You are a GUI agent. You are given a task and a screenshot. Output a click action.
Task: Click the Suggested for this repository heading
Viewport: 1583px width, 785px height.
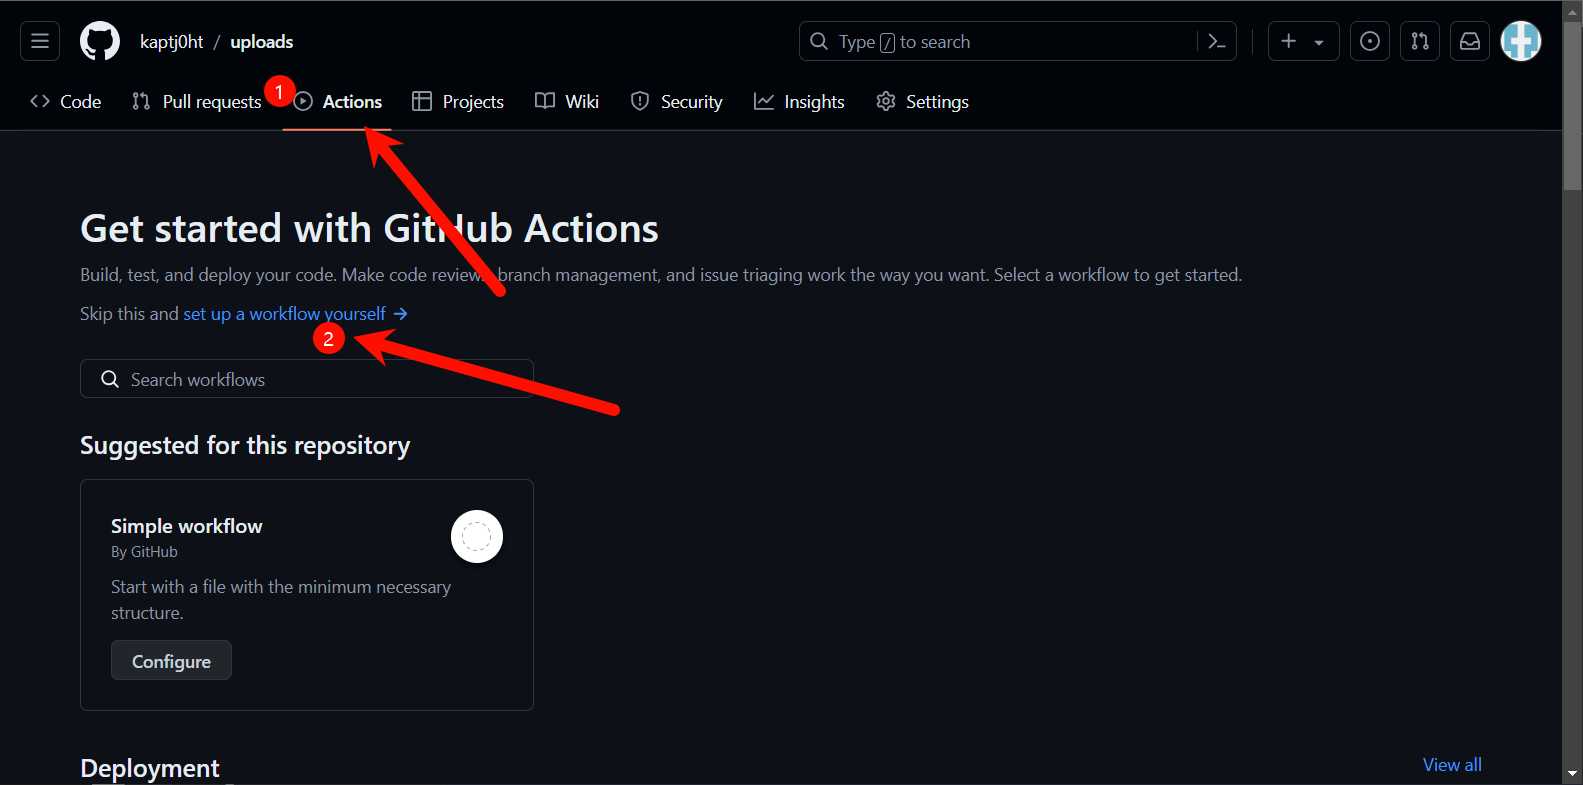245,445
